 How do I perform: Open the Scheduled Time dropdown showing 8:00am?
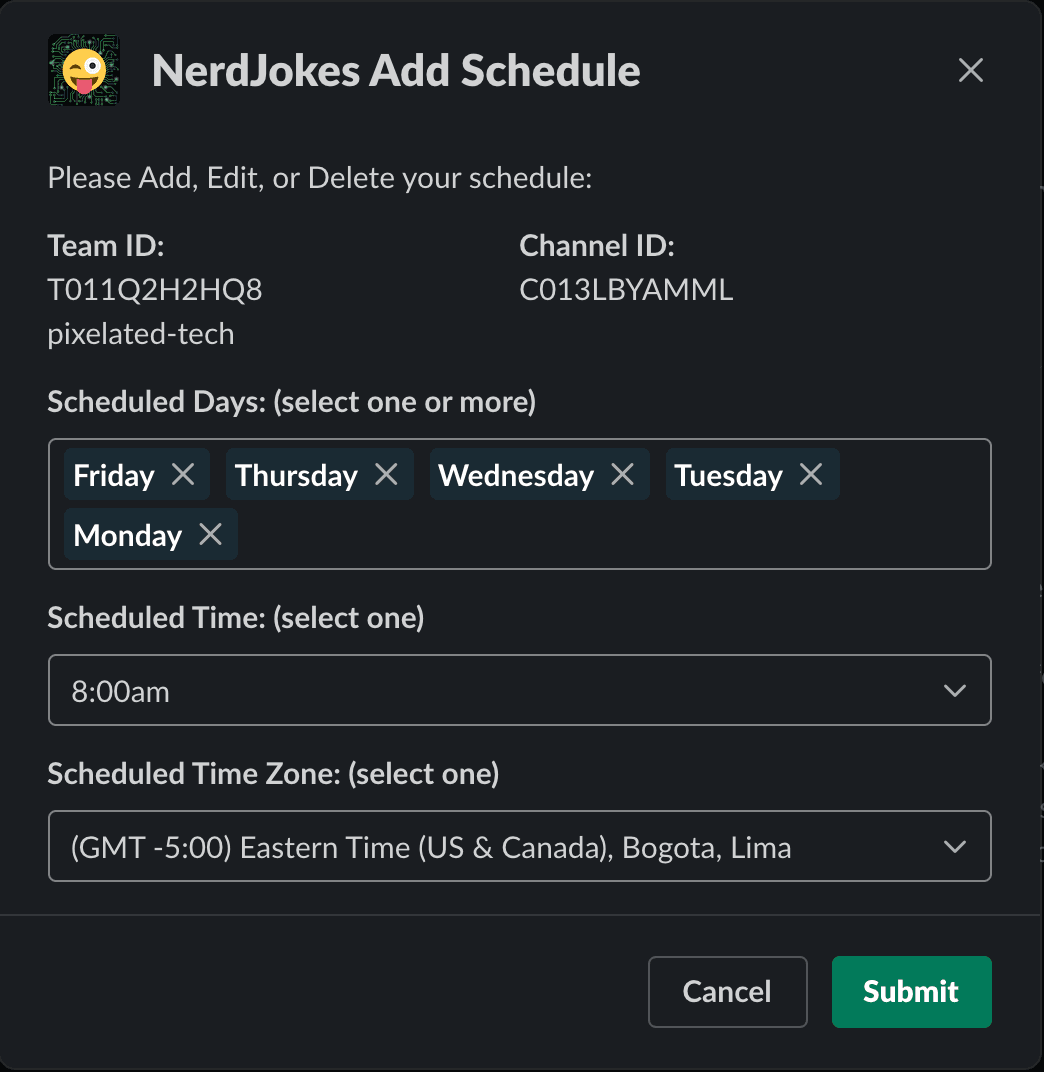tap(520, 690)
